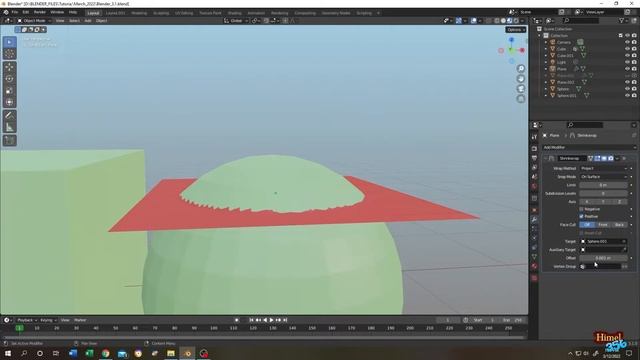Click the Offset value field
This screenshot has height=360, width=640.
coord(604,258)
